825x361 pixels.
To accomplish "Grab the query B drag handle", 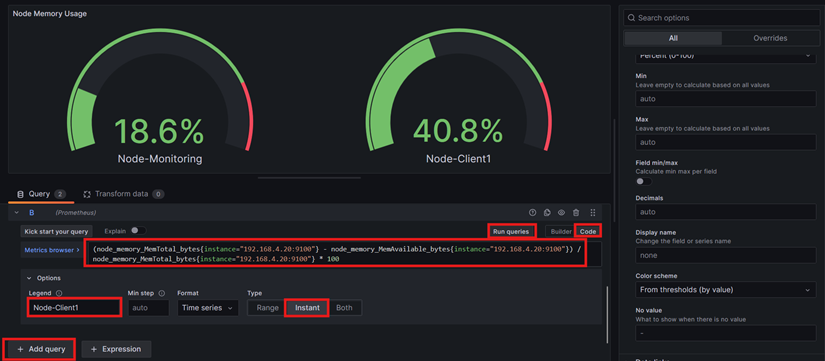I will pyautogui.click(x=592, y=213).
